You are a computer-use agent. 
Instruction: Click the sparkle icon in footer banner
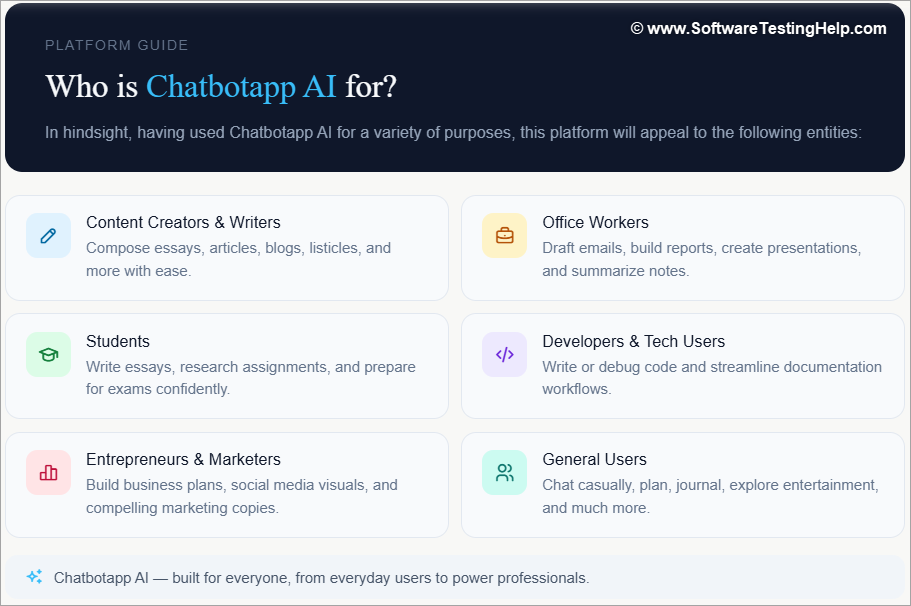point(34,577)
